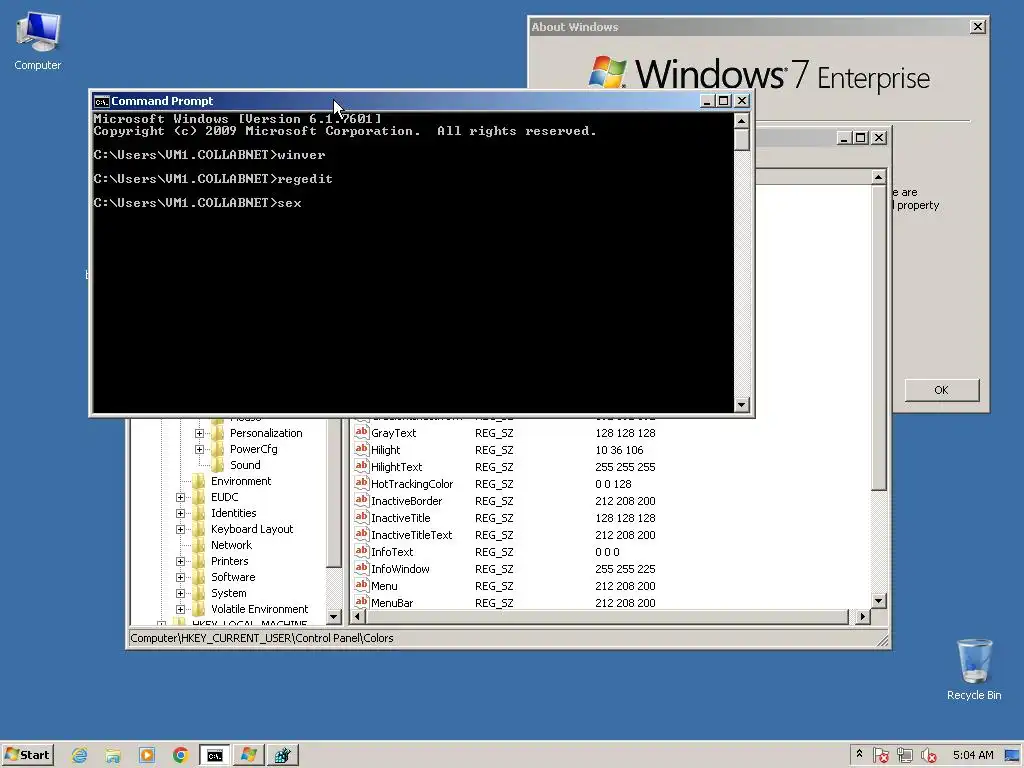This screenshot has width=1024, height=768.
Task: Expand the Printers registry key
Action: click(x=180, y=562)
